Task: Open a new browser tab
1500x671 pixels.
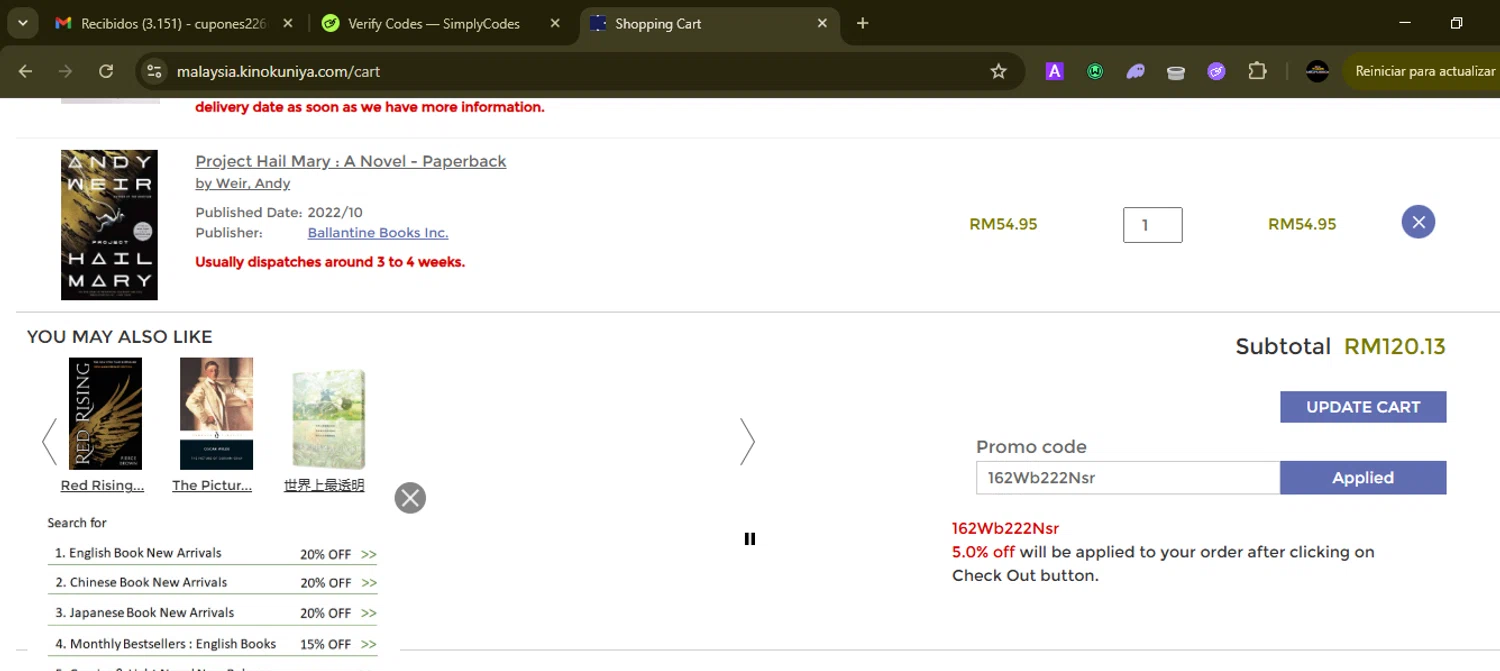Action: [863, 23]
